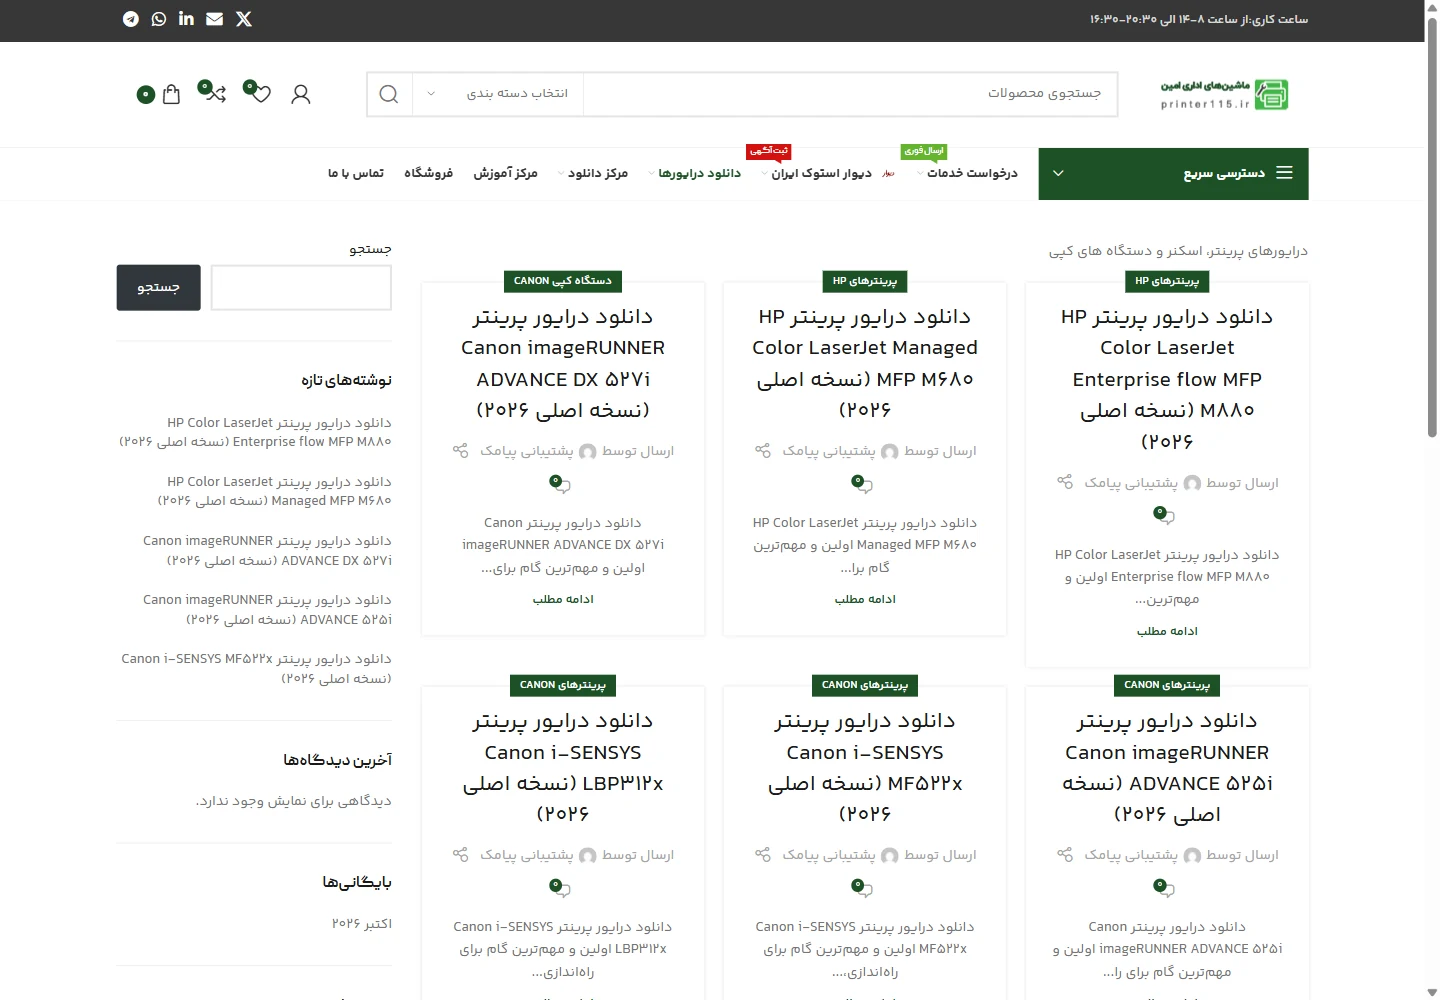1440x1000 pixels.
Task: Click the پرینترهای HP tag on M680 card
Action: tap(865, 281)
